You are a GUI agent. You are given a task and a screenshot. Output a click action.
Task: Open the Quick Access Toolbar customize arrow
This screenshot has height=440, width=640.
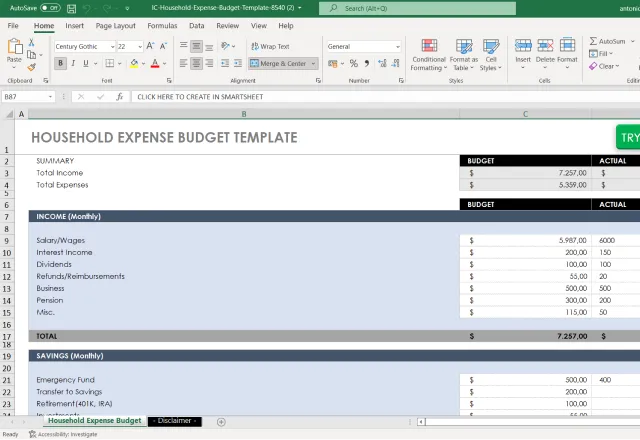coord(127,8)
